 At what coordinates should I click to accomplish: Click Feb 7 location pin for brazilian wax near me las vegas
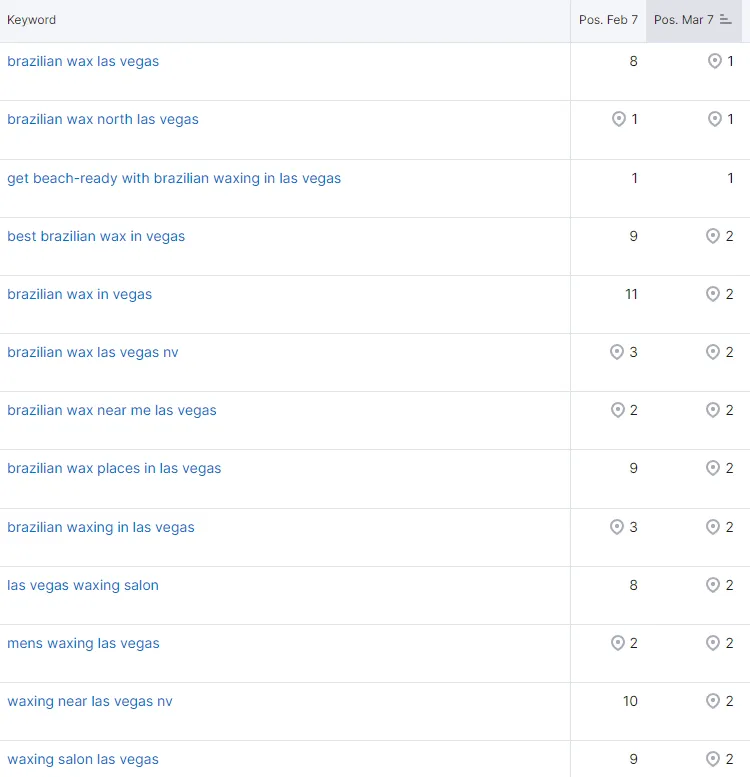pos(618,410)
